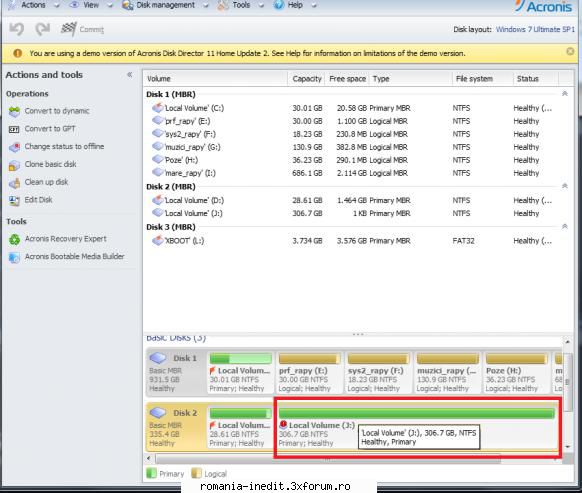
Task: Click the Redo arrow icon
Action: point(42,29)
